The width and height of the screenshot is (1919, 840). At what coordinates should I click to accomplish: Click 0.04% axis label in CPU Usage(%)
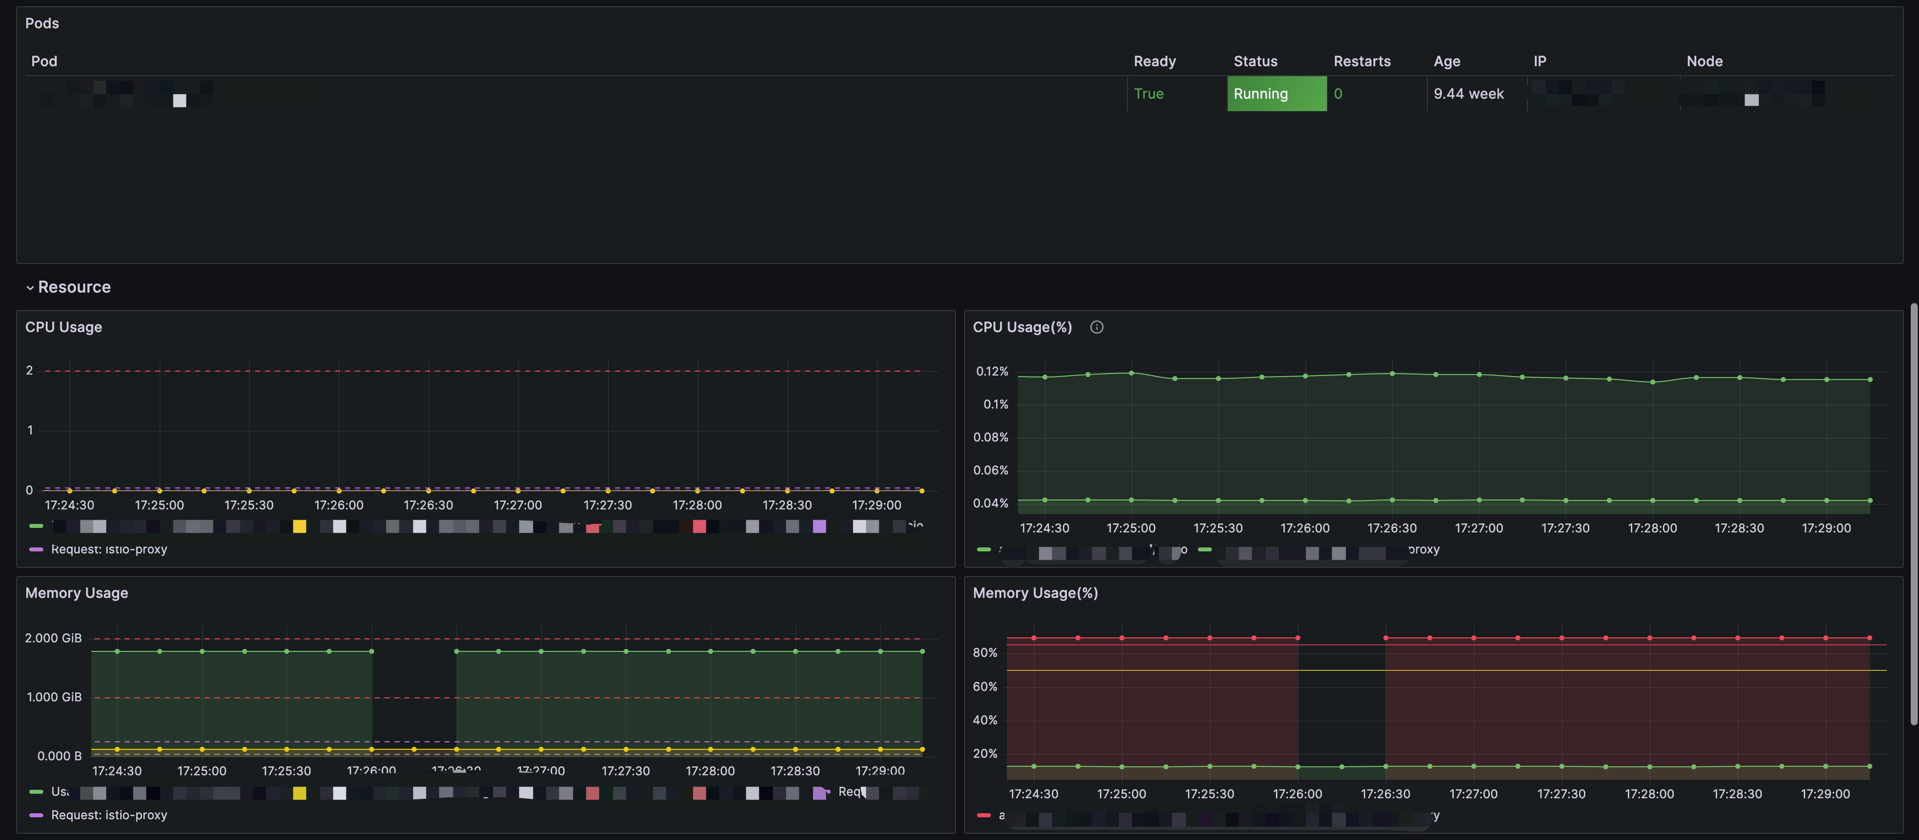(991, 503)
